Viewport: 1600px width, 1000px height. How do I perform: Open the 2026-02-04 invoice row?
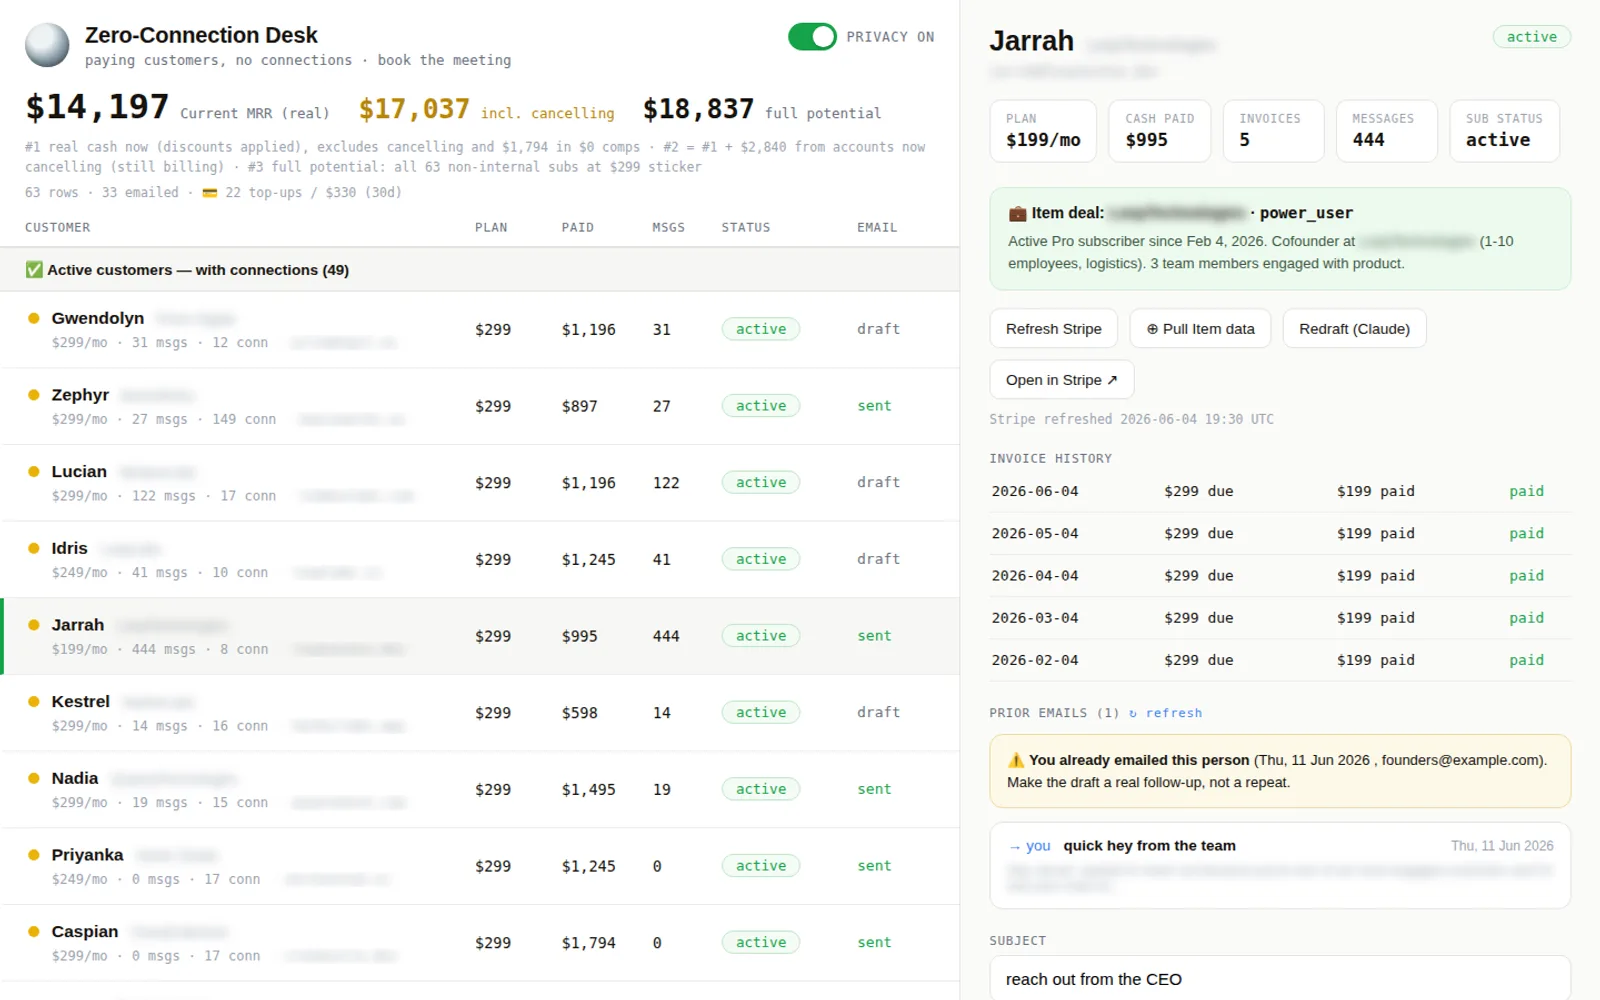coord(1280,660)
